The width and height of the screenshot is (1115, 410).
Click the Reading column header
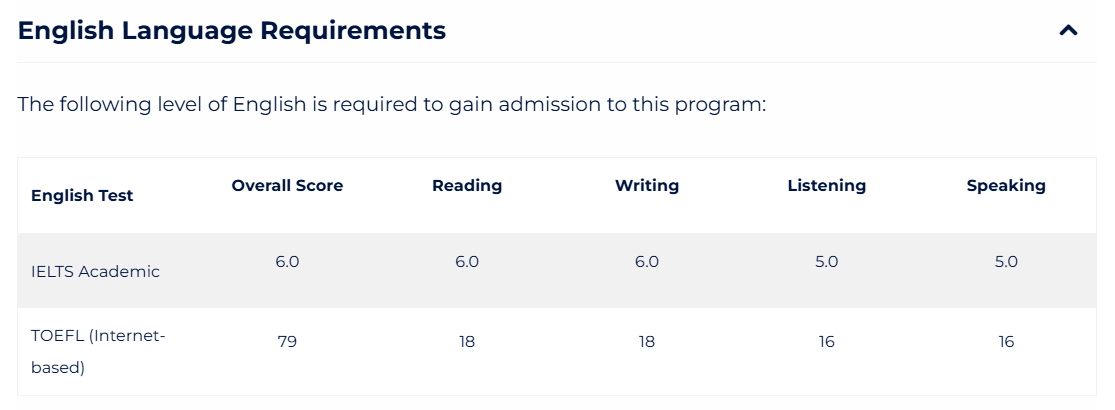[467, 185]
